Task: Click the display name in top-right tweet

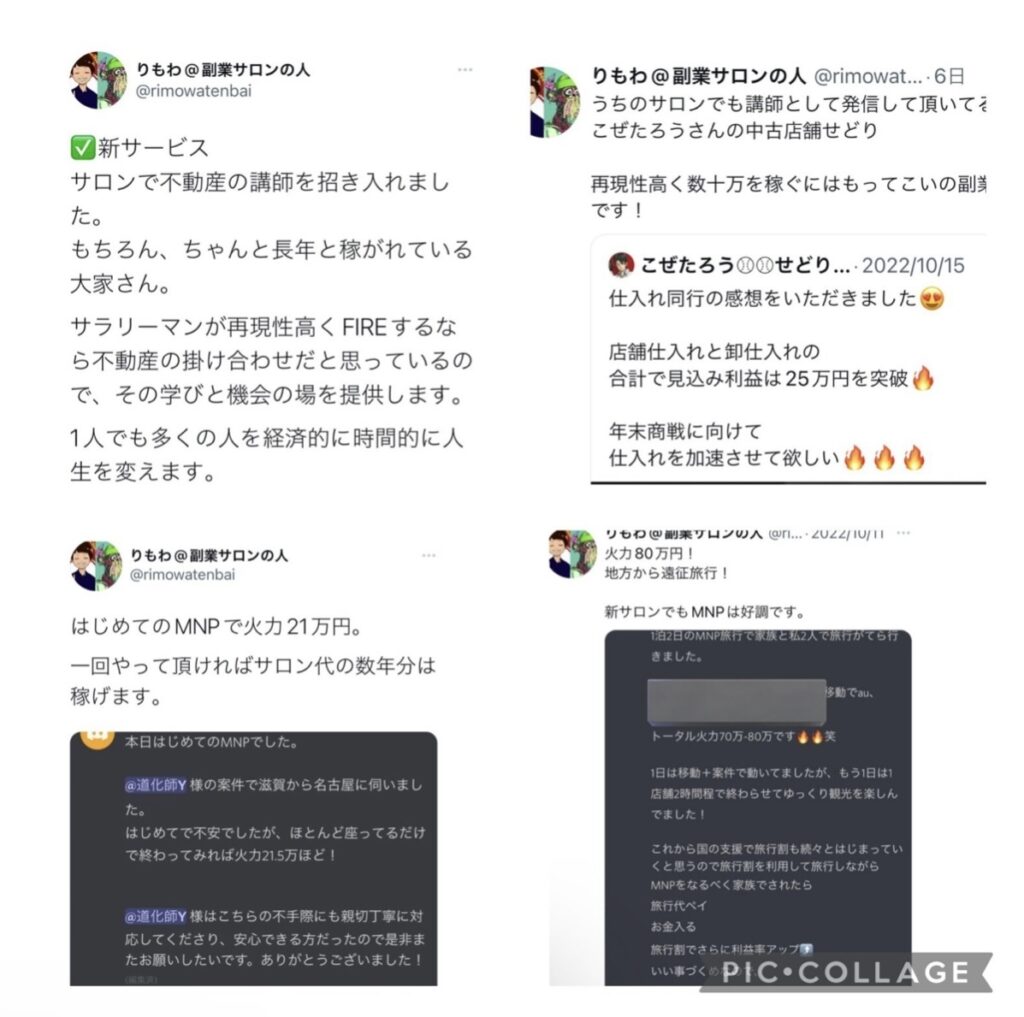Action: [x=698, y=76]
